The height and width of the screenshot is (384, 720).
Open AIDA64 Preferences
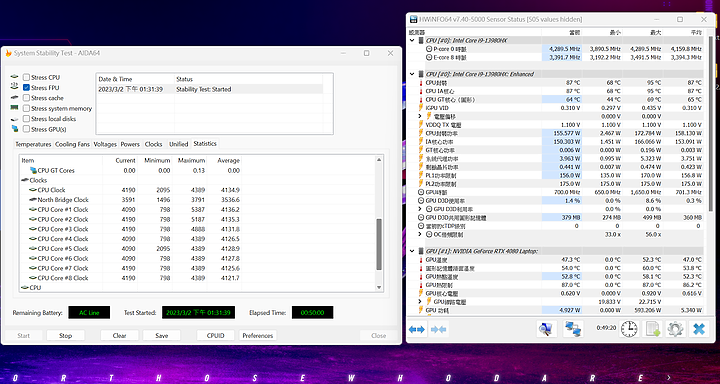[258, 336]
